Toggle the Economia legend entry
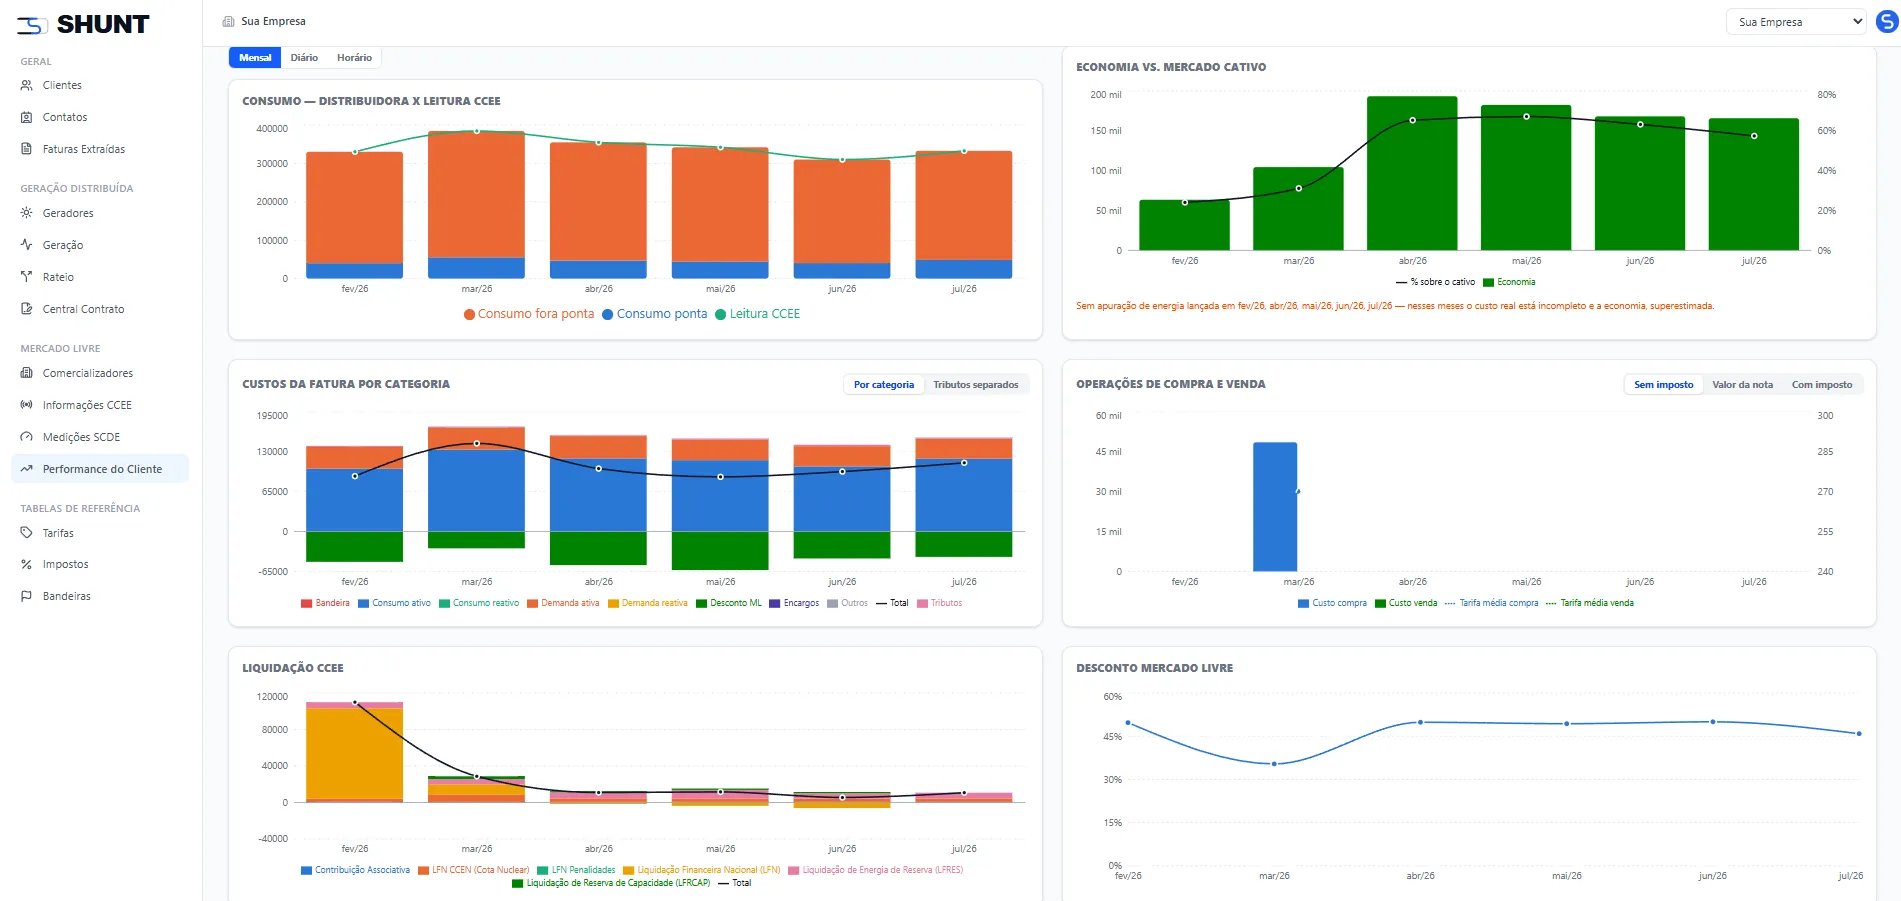1901x901 pixels. click(1509, 282)
